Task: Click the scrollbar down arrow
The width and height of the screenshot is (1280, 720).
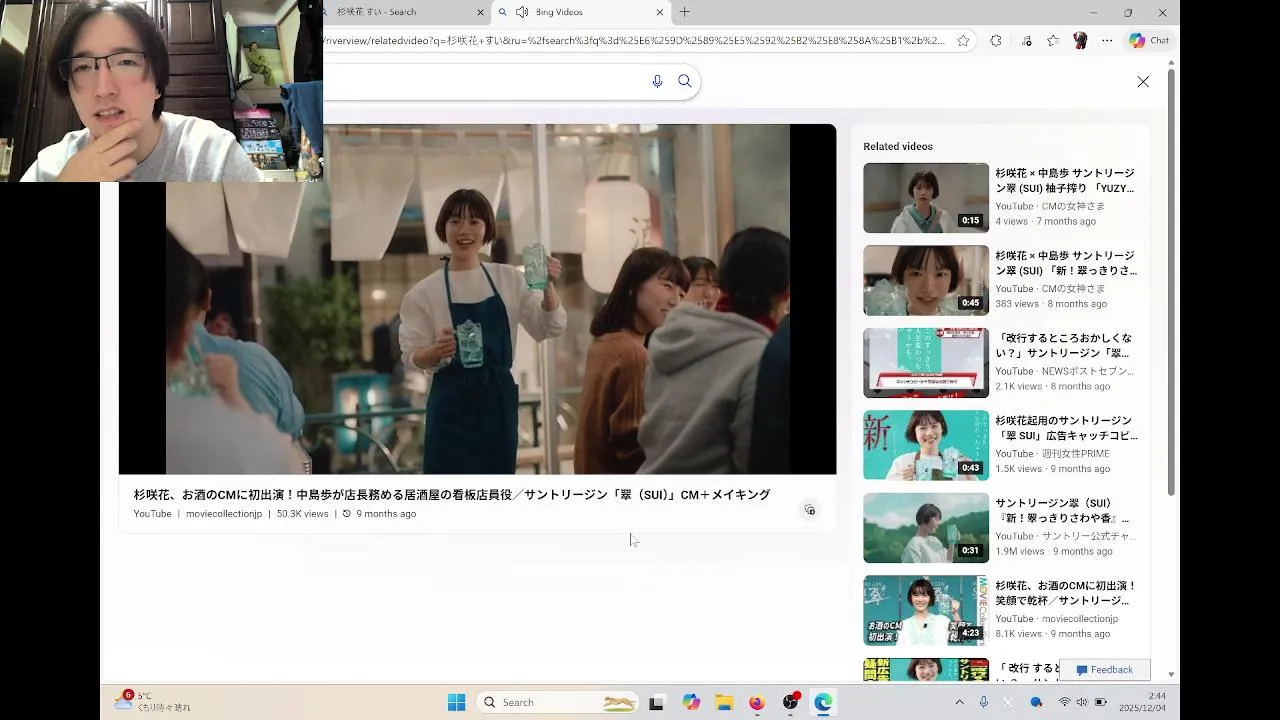Action: point(1171,675)
